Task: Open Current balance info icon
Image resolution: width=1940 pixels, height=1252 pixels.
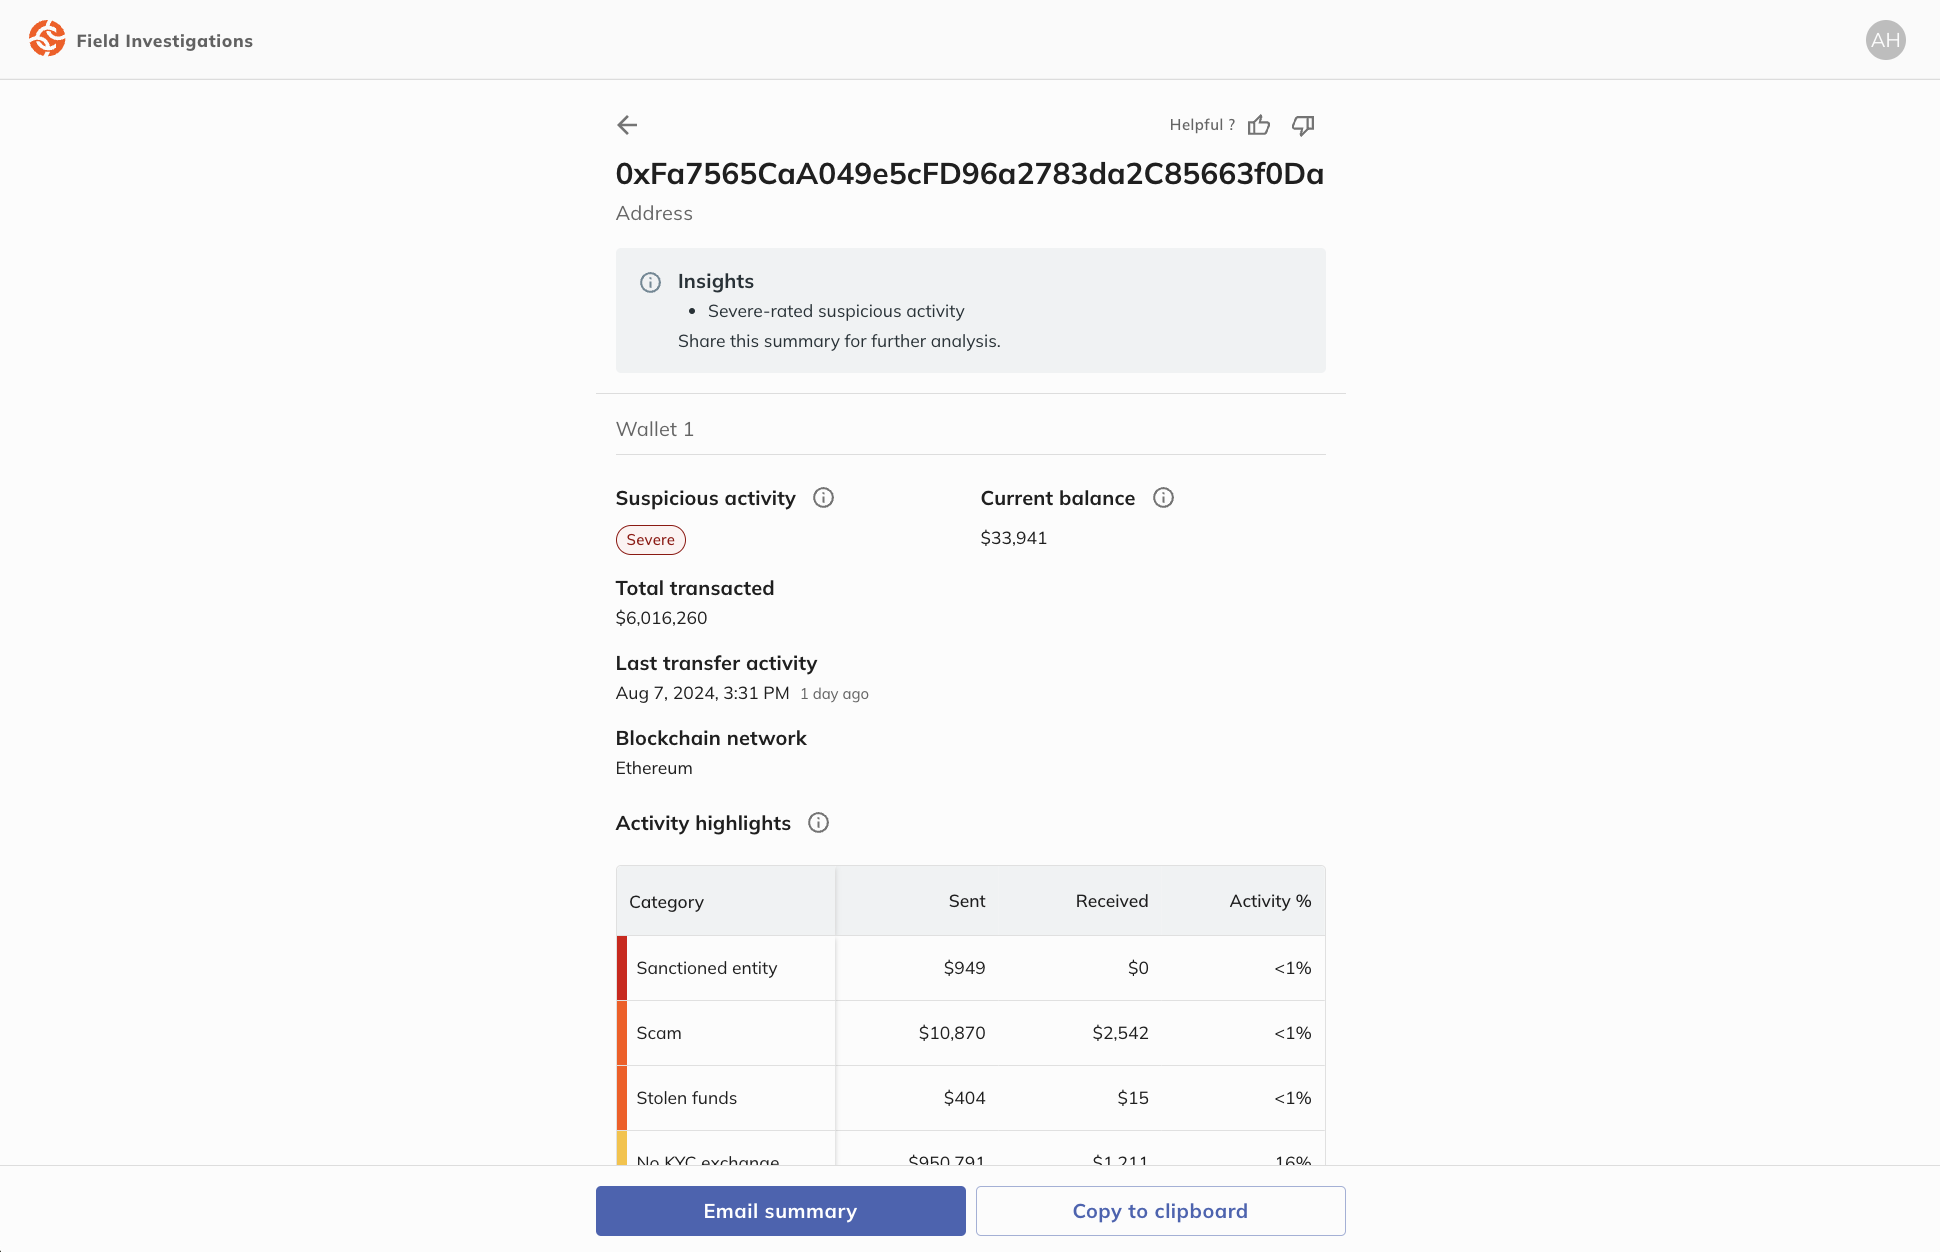Action: [x=1163, y=498]
